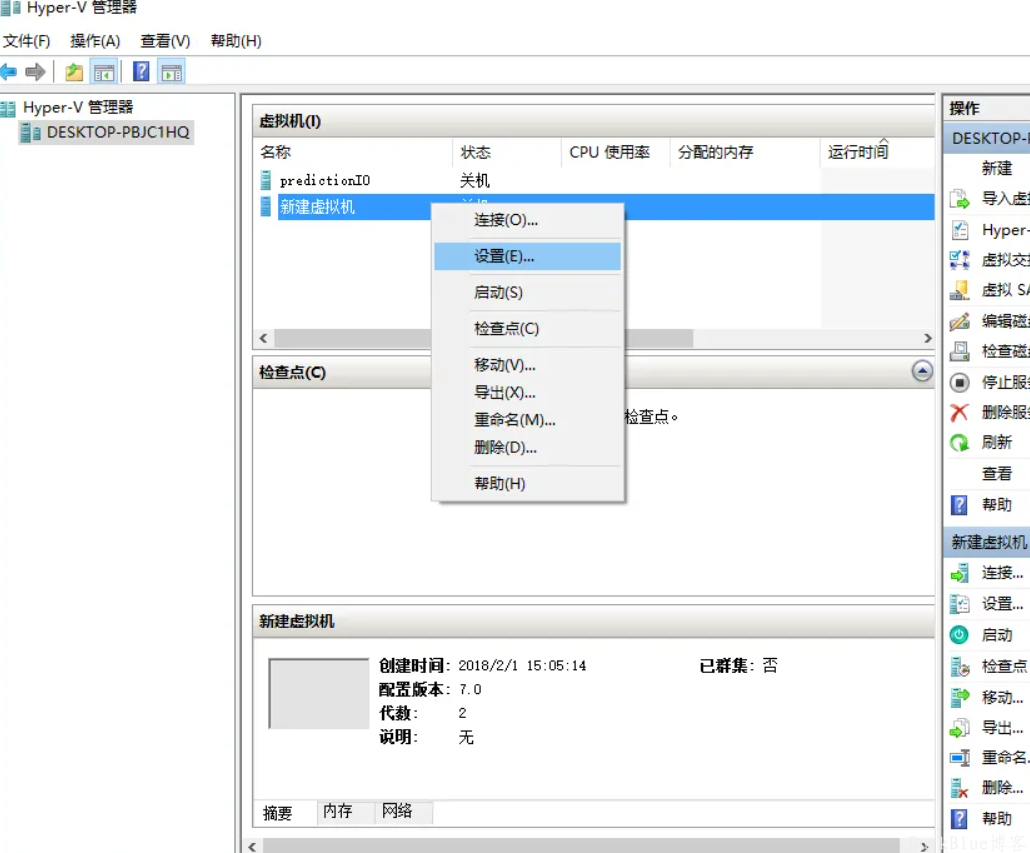The image size is (1030, 853).
Task: Open the 帮助(H) menu in the menu bar
Action: (x=236, y=41)
